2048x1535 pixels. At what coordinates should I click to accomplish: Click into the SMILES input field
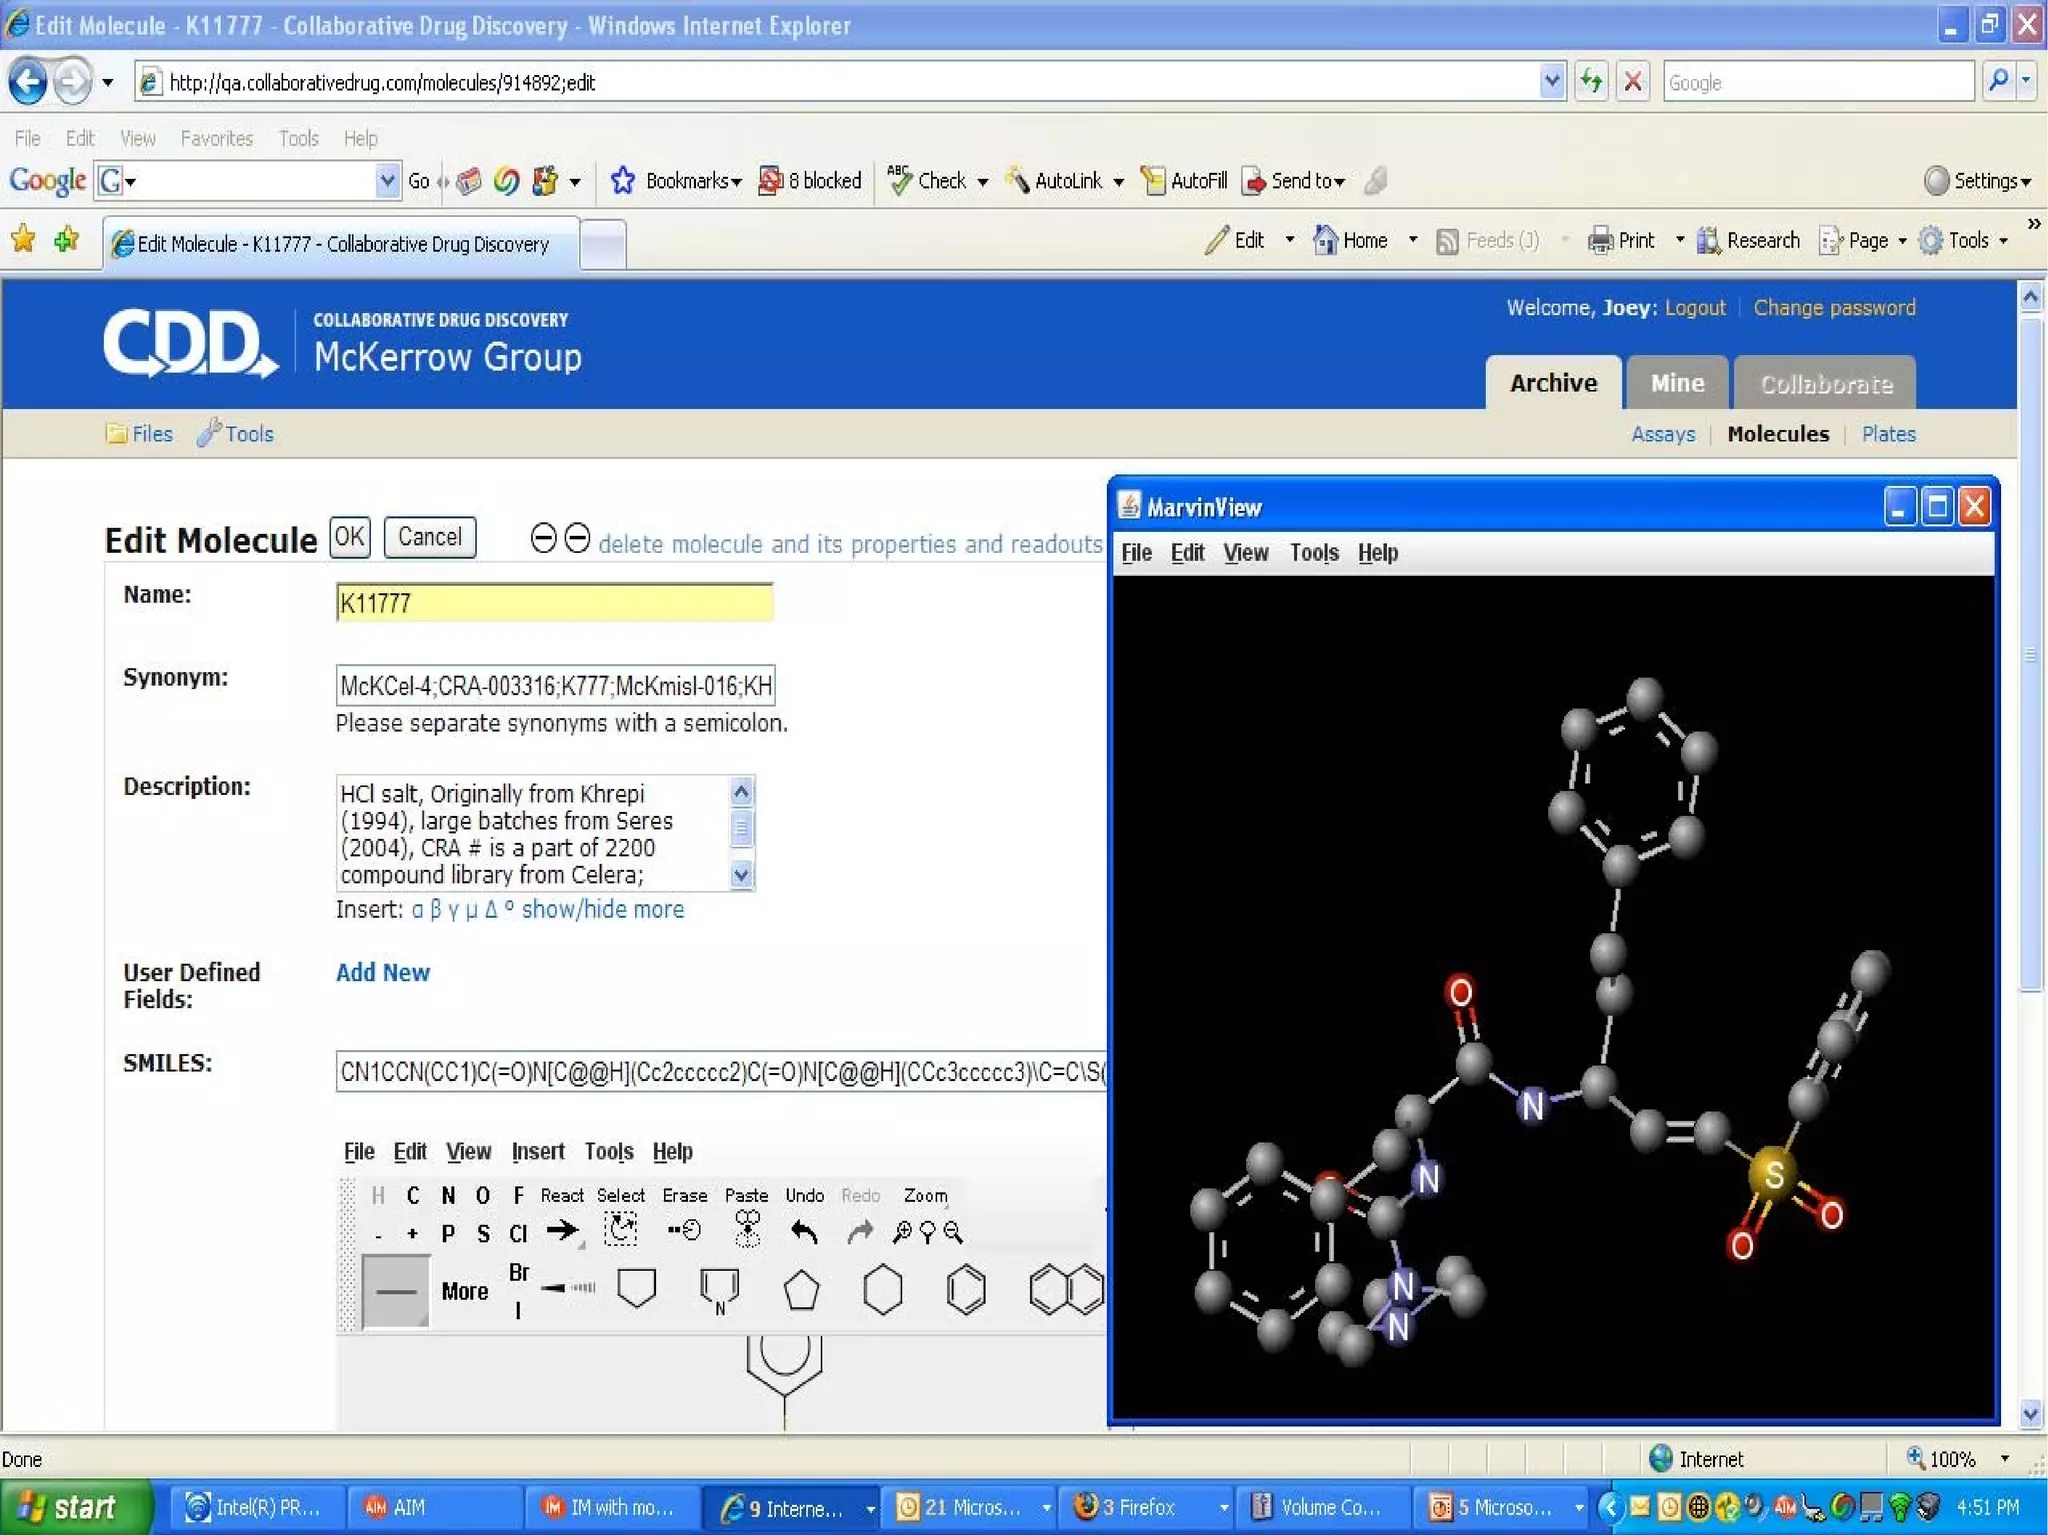point(720,1072)
